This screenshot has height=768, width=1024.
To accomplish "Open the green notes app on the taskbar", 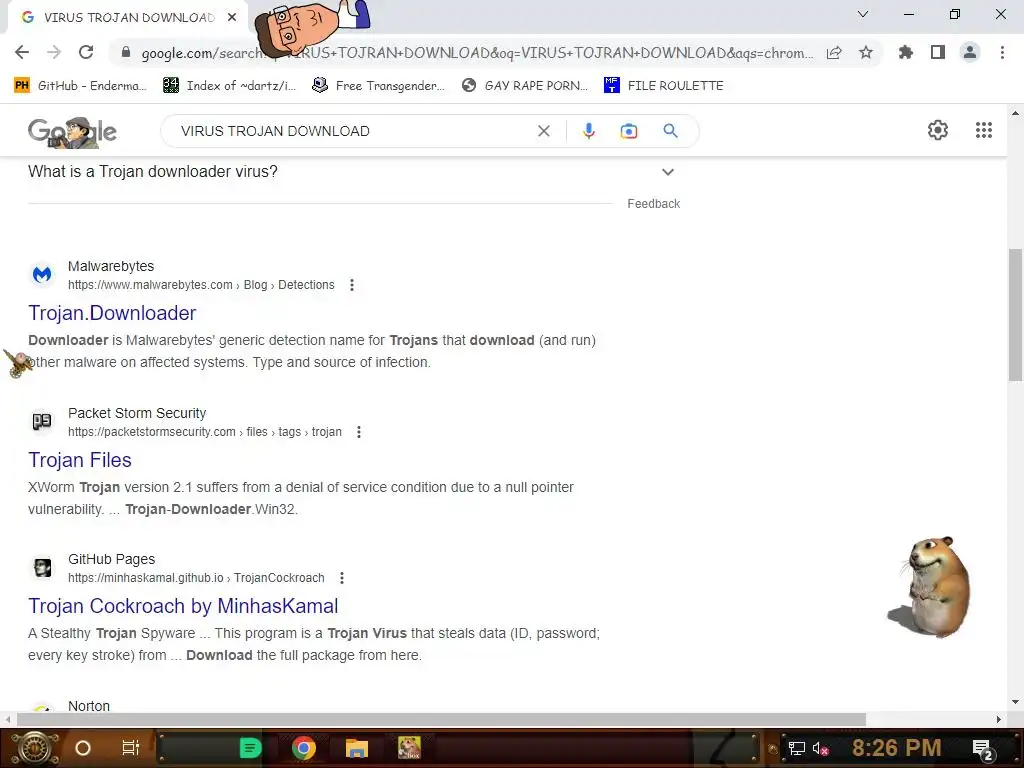I will [250, 748].
